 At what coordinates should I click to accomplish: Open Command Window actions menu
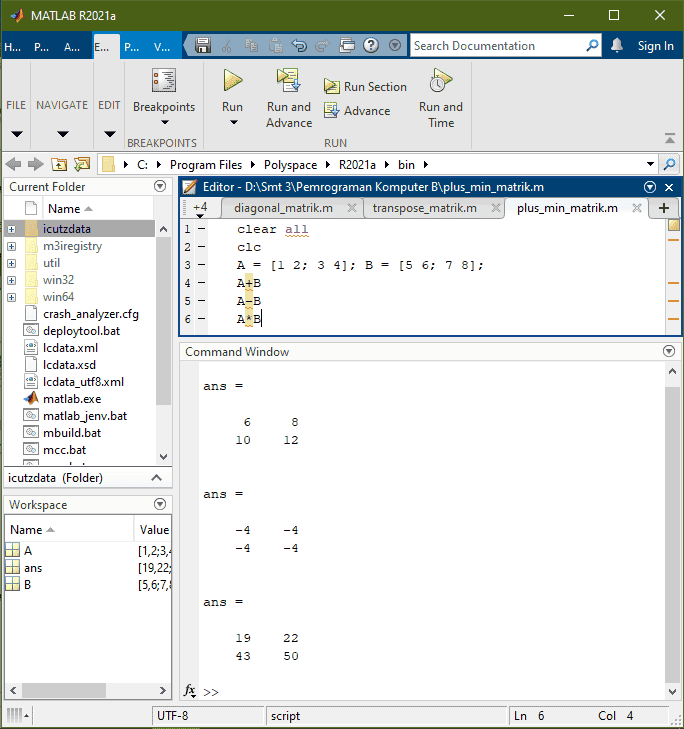click(x=669, y=351)
